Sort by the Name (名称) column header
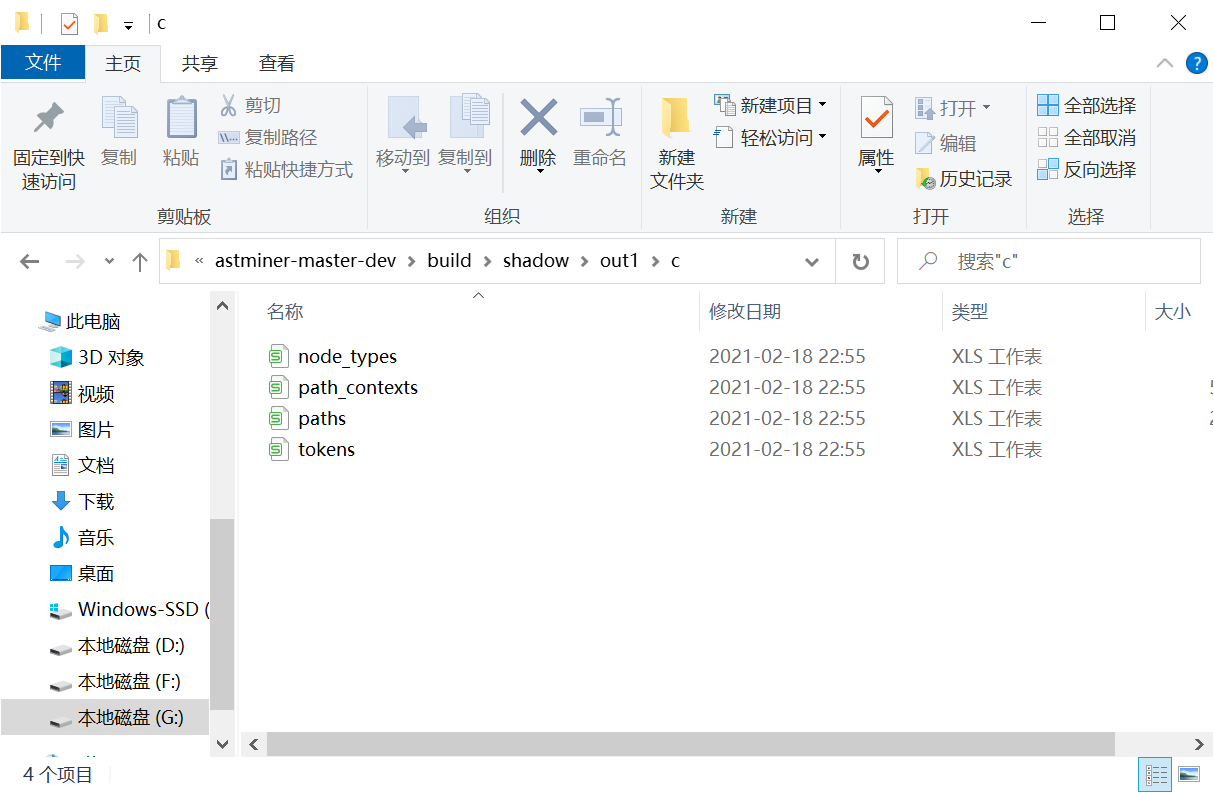Image resolution: width=1214 pixels, height=793 pixels. click(285, 312)
